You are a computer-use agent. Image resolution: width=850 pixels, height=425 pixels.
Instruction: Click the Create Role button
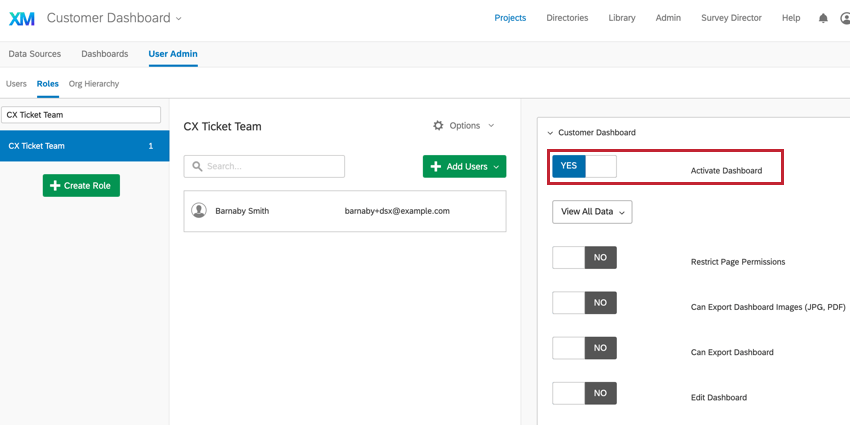[81, 185]
